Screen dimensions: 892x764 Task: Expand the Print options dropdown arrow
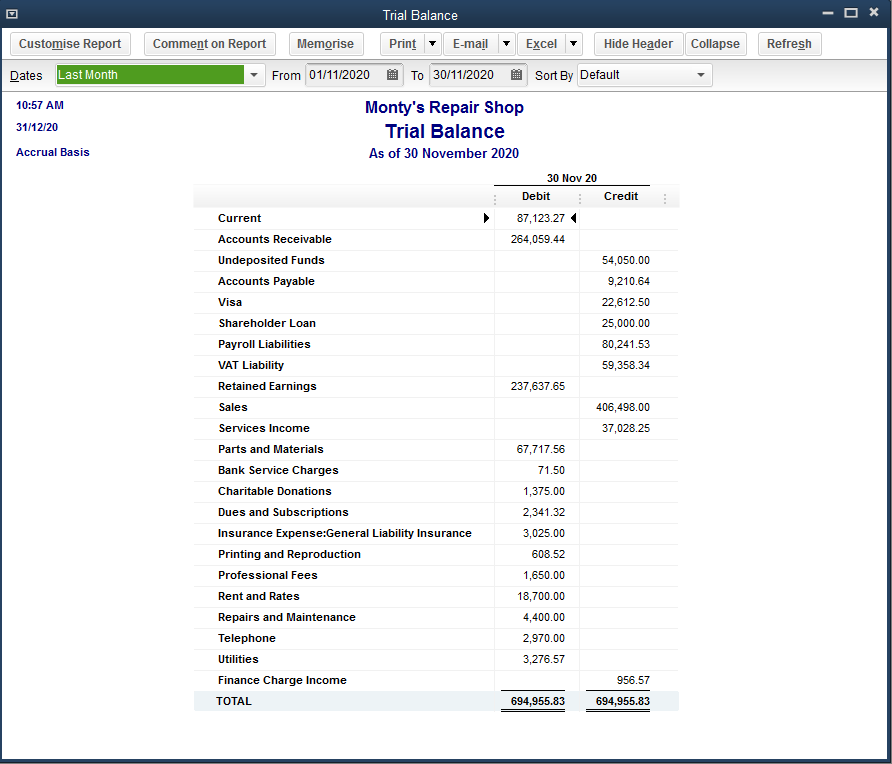click(x=432, y=44)
